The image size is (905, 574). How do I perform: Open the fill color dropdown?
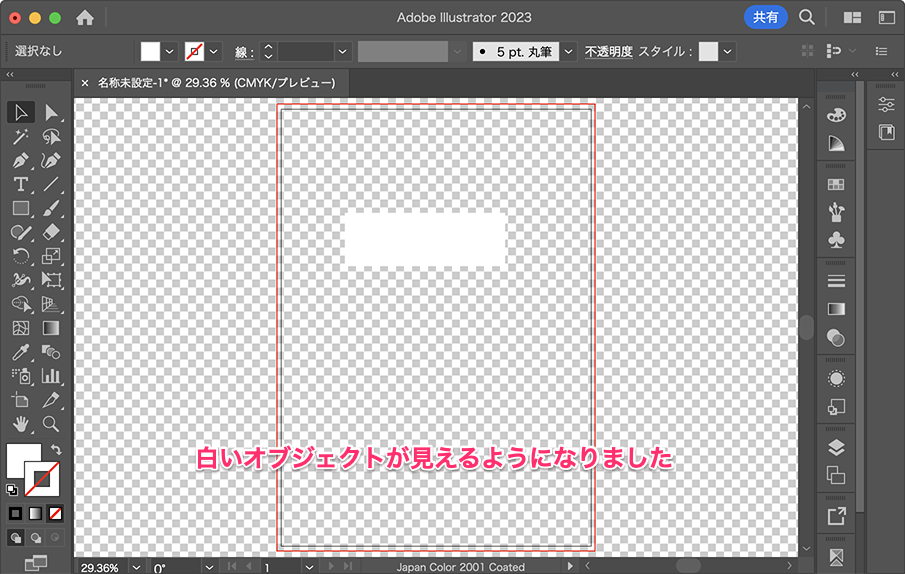point(169,51)
